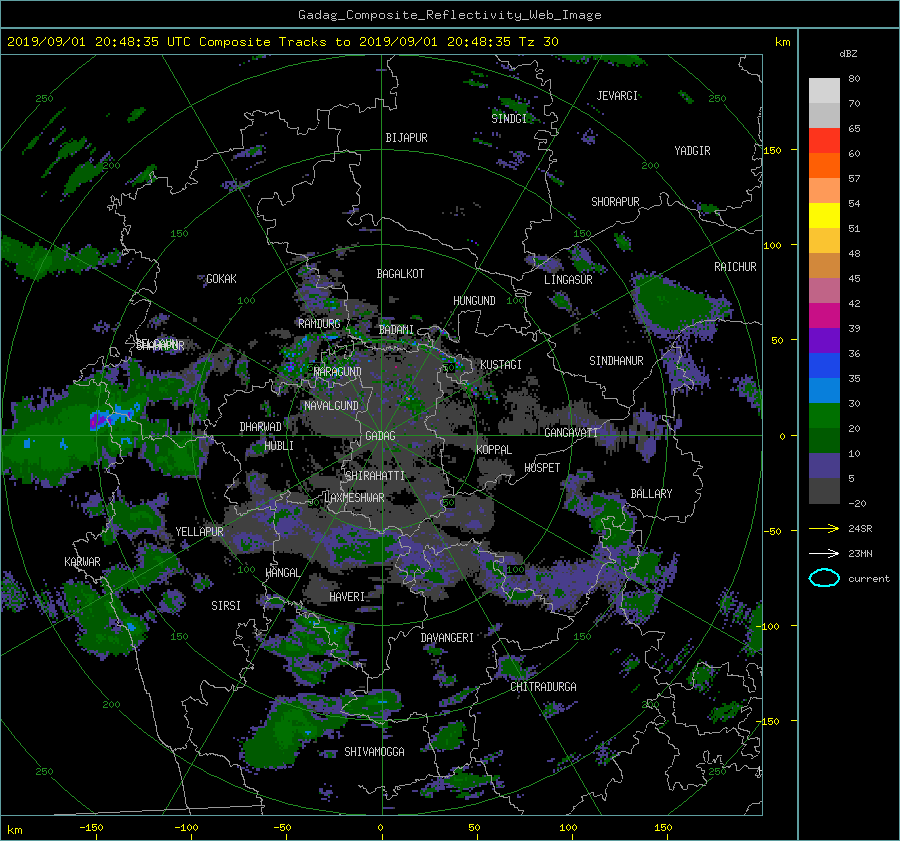
Task: Click the GADAG radar center label
Action: coord(381,436)
